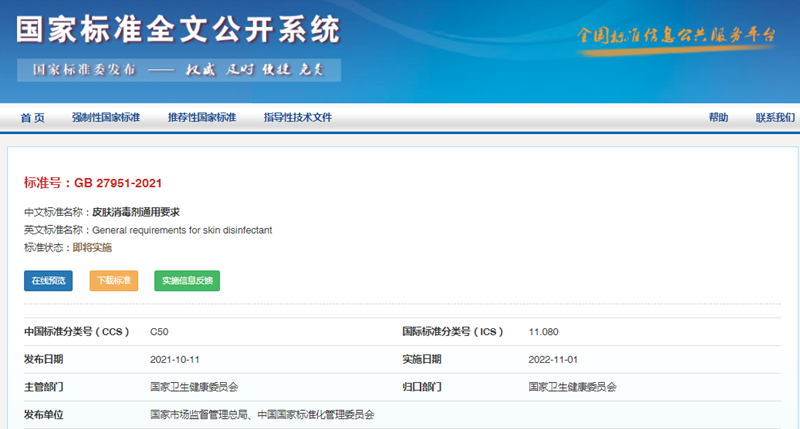Click the 国家标准委发布 slogan banner

[x=178, y=70]
